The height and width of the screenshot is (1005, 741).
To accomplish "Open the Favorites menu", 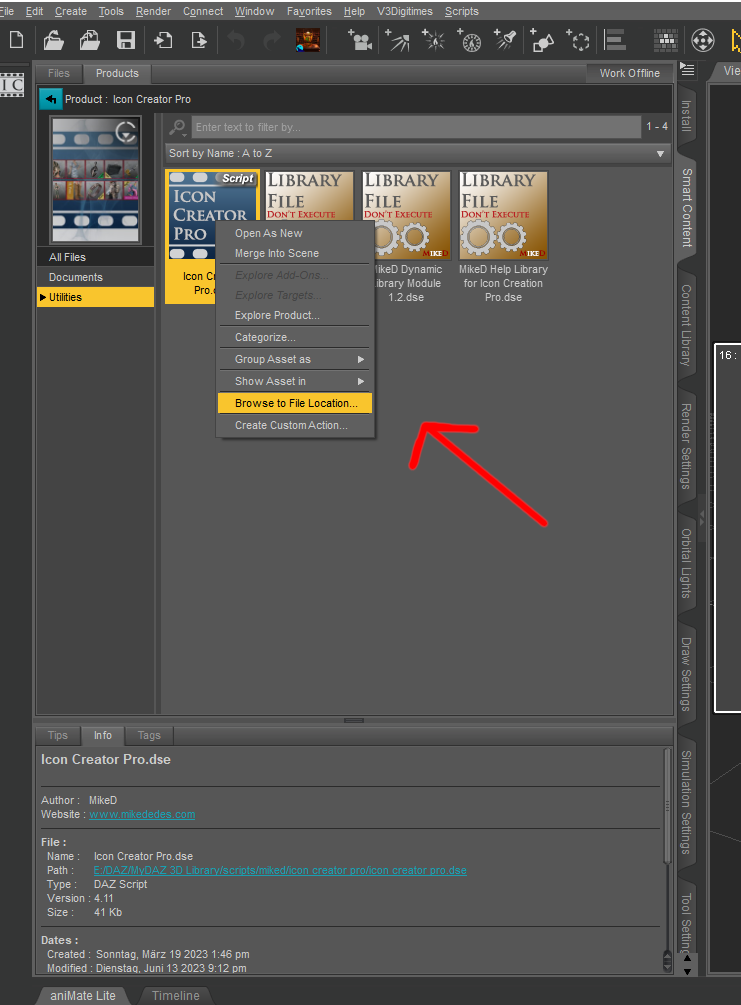I will point(309,12).
